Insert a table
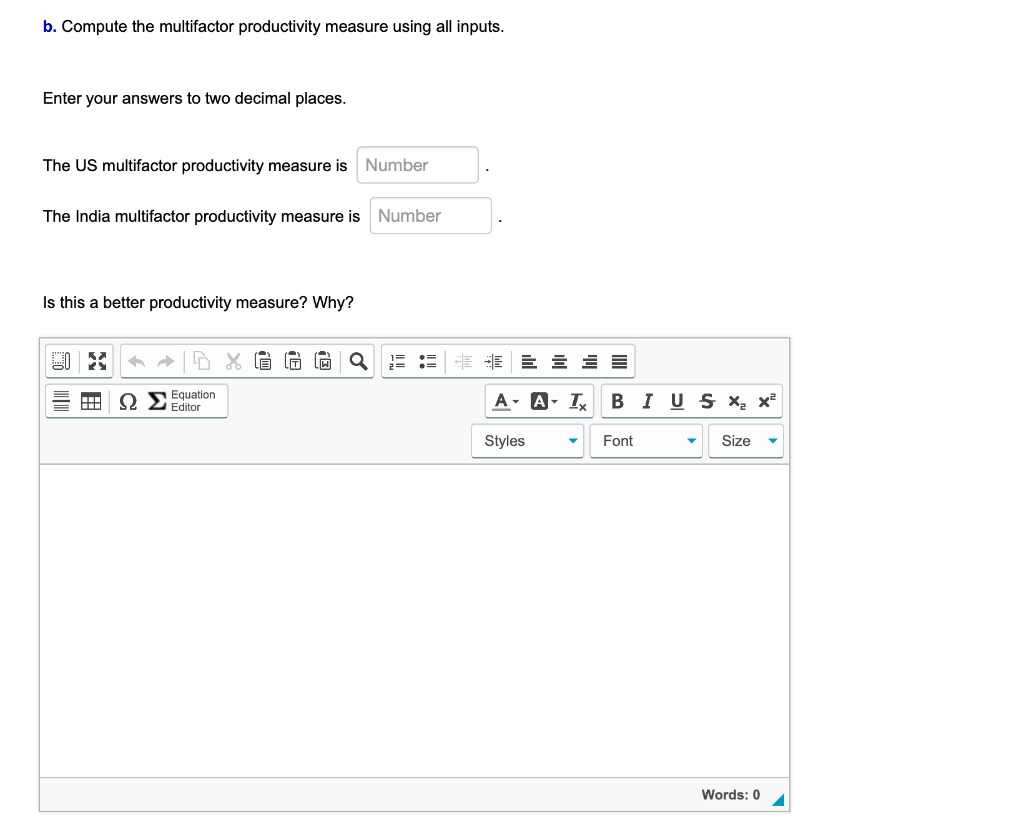 91,401
